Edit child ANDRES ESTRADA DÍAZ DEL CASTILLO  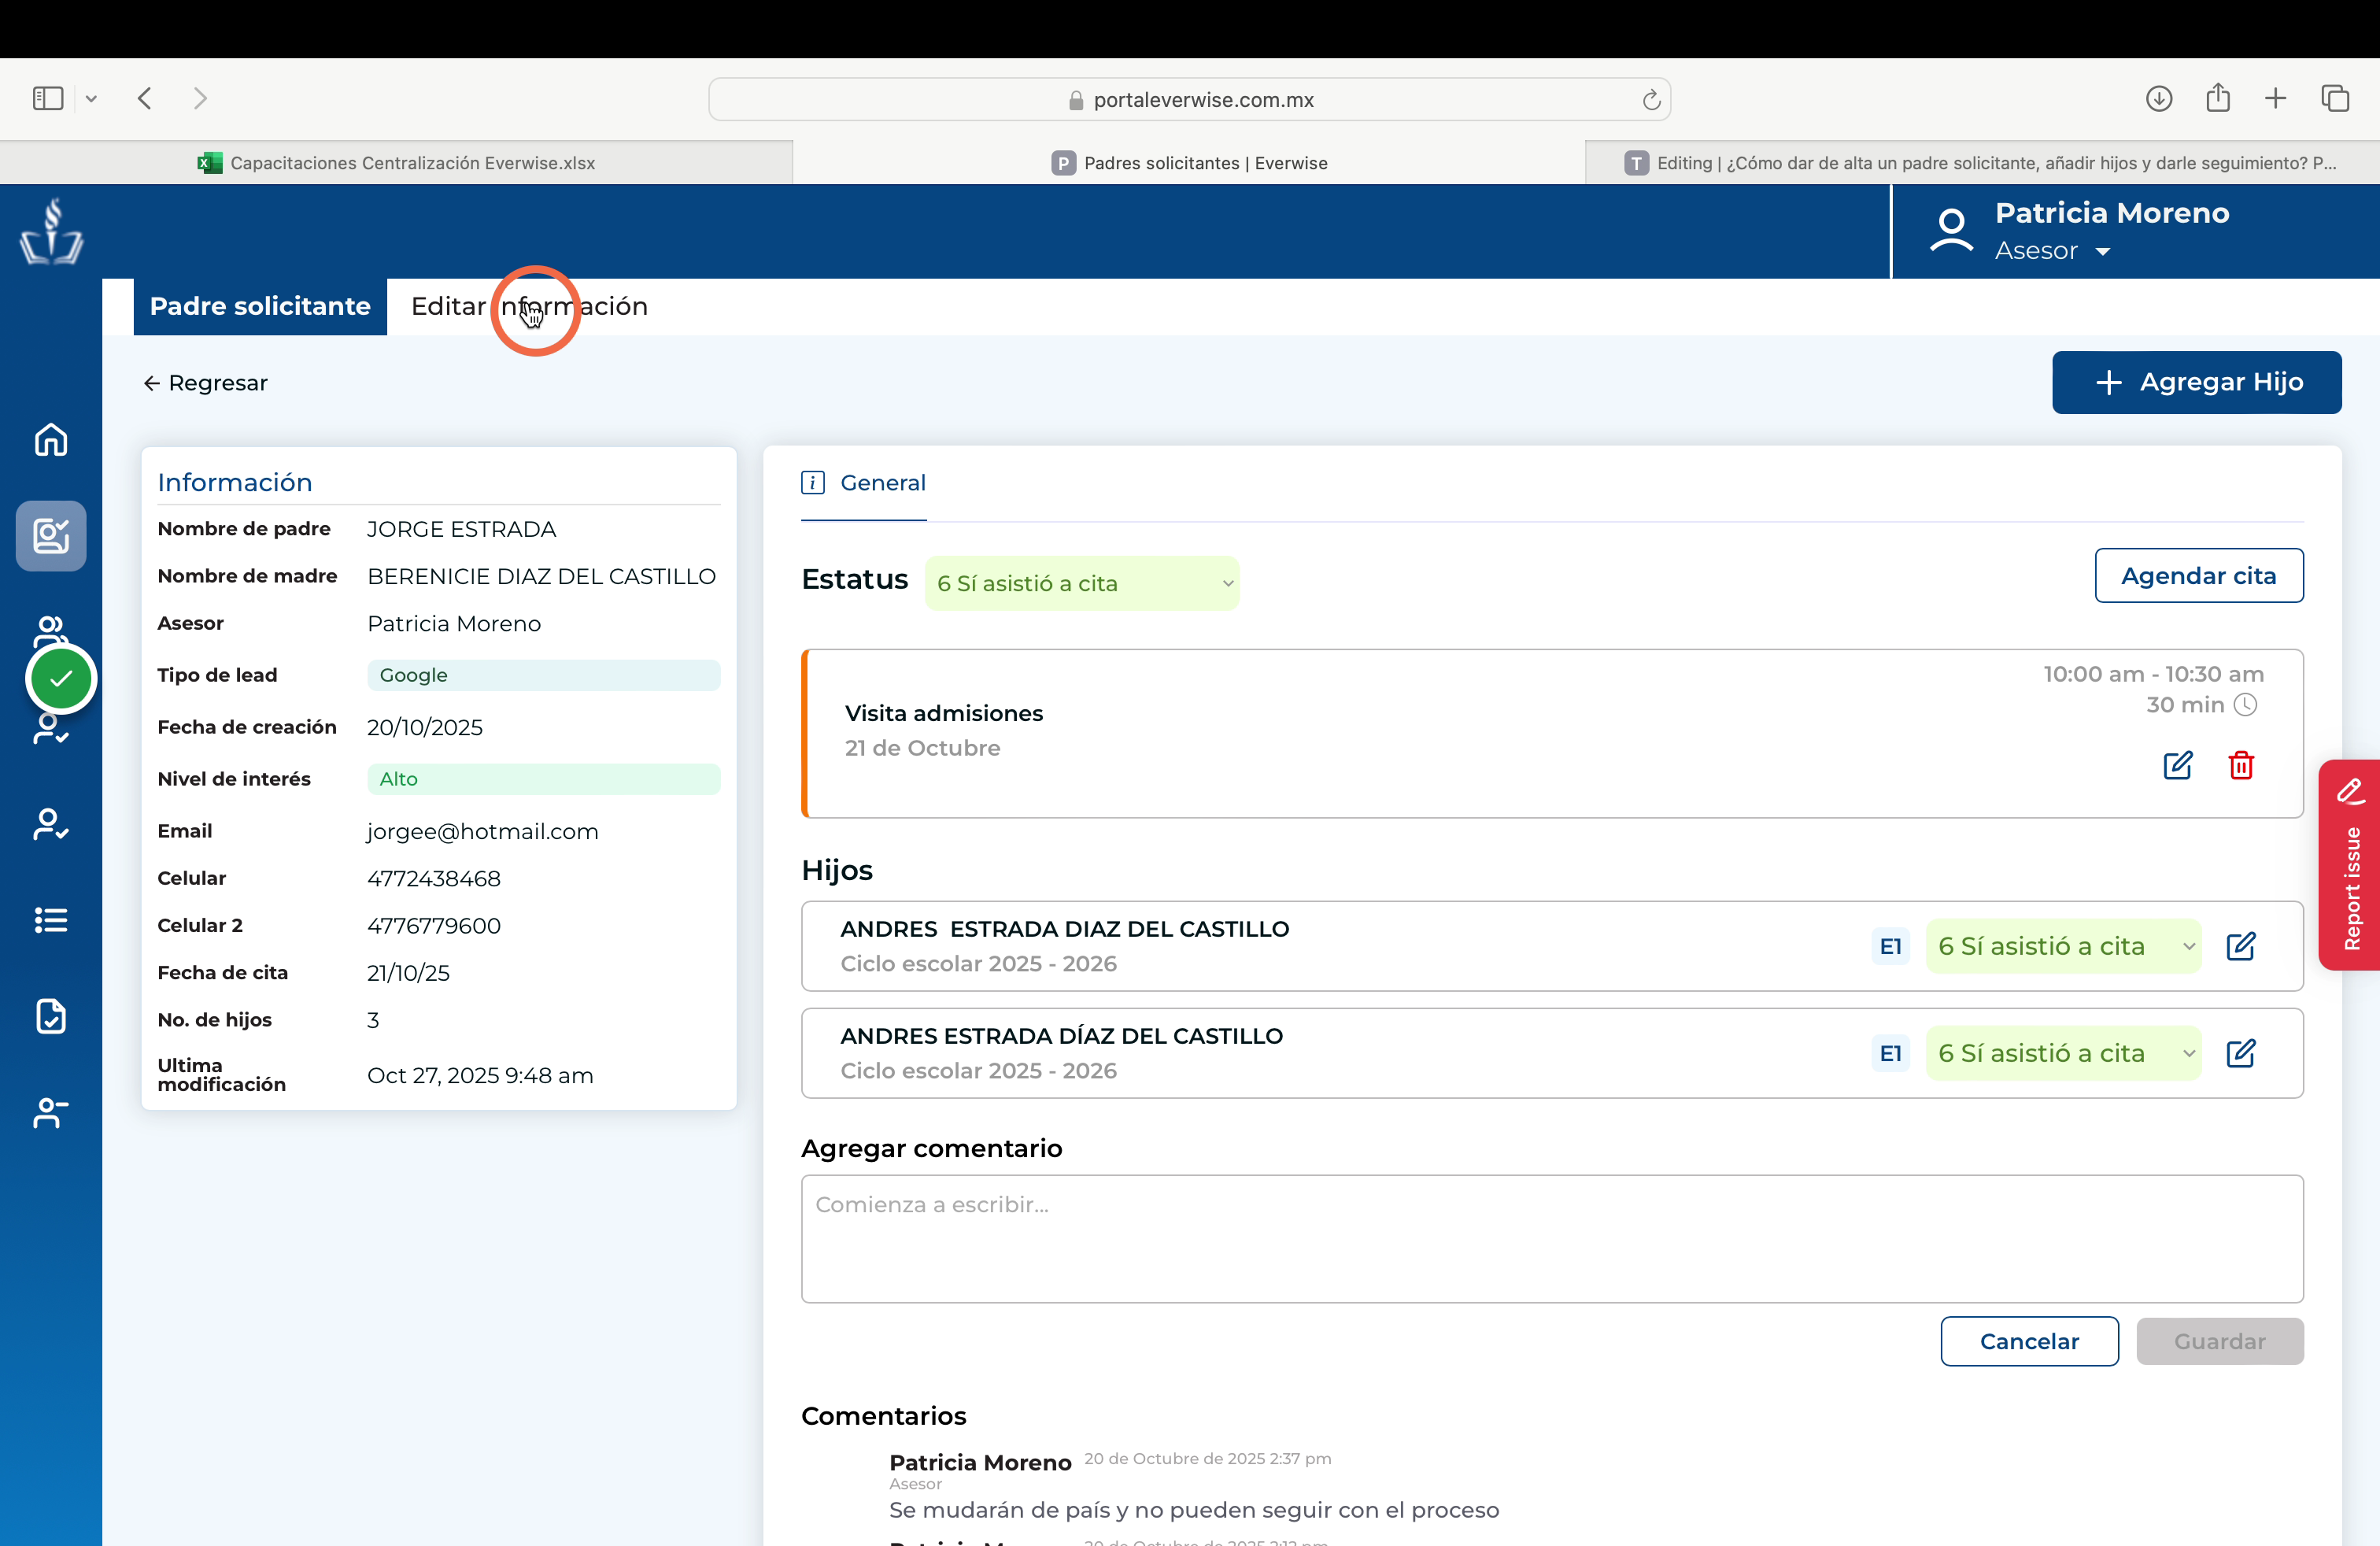tap(2241, 1053)
